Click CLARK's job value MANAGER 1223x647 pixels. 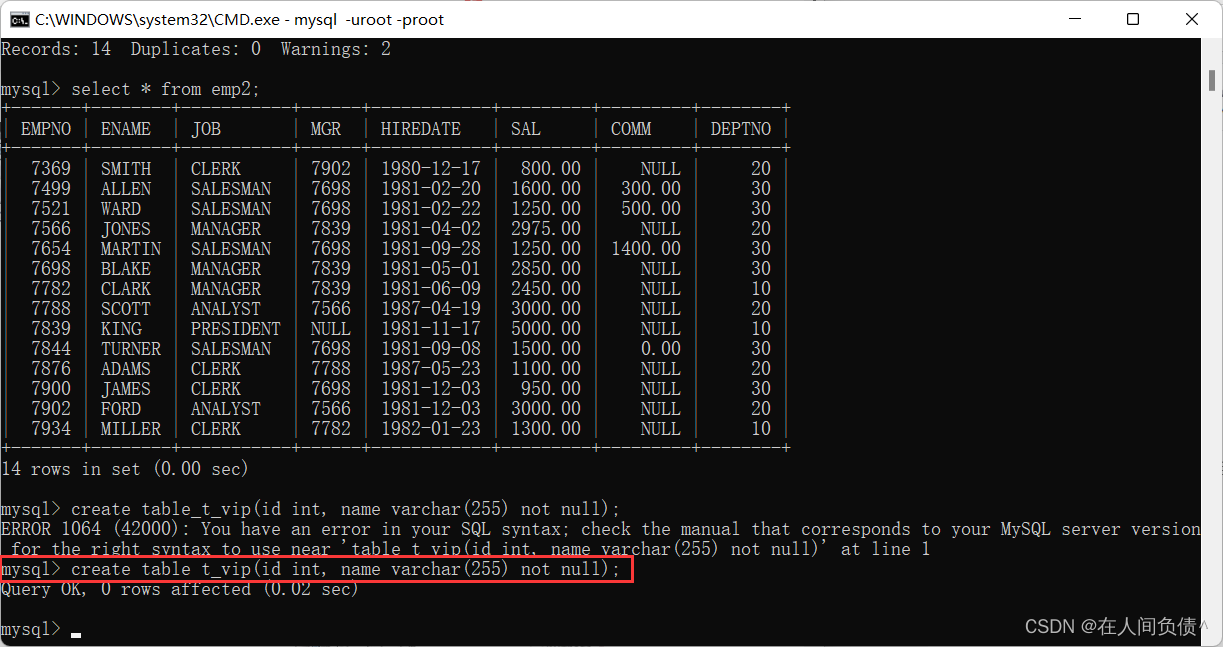[x=226, y=289]
